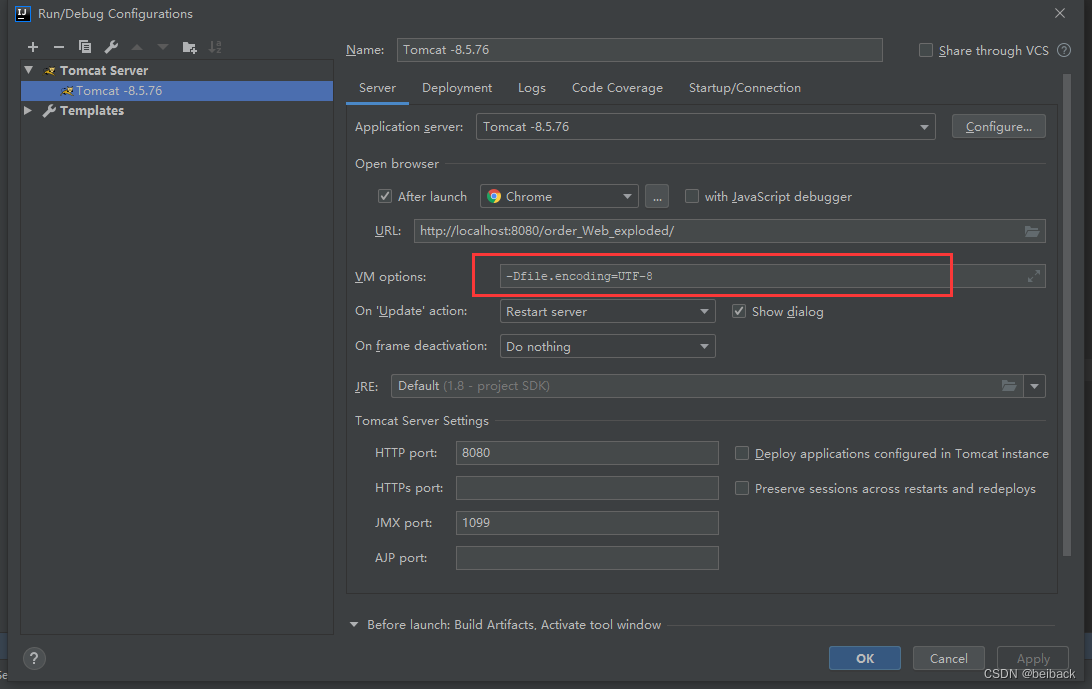The height and width of the screenshot is (689, 1092).
Task: Enable the with JavaScript debugger option
Action: click(692, 196)
